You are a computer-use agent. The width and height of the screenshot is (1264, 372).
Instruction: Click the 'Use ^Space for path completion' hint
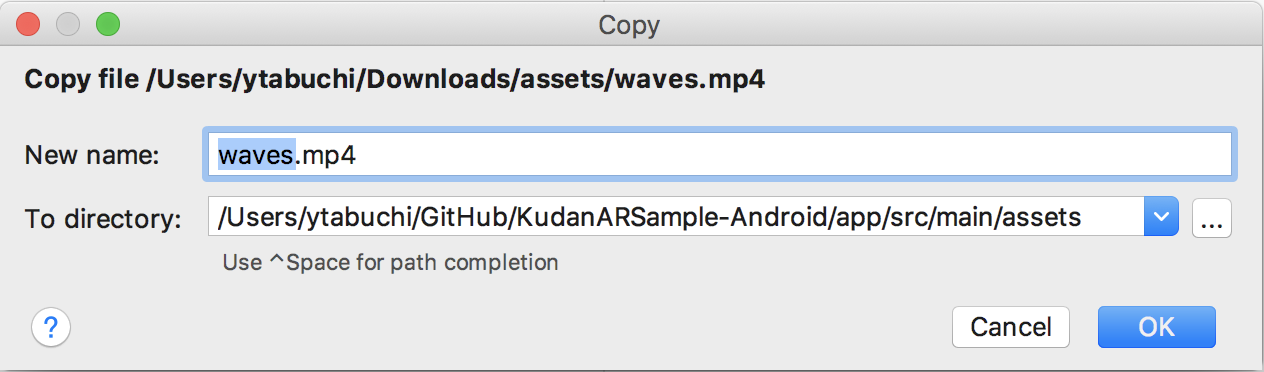(x=390, y=263)
